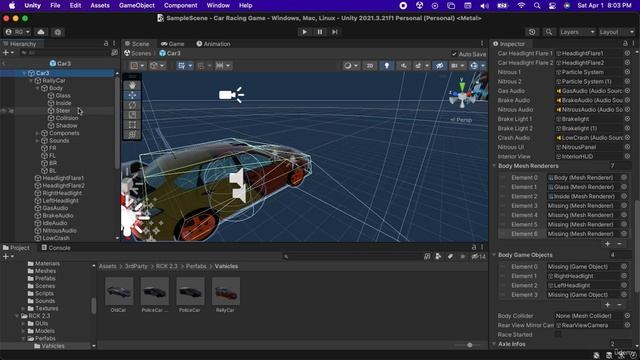
Task: Add element to Body Mesh Renderers list
Action: 607,244
